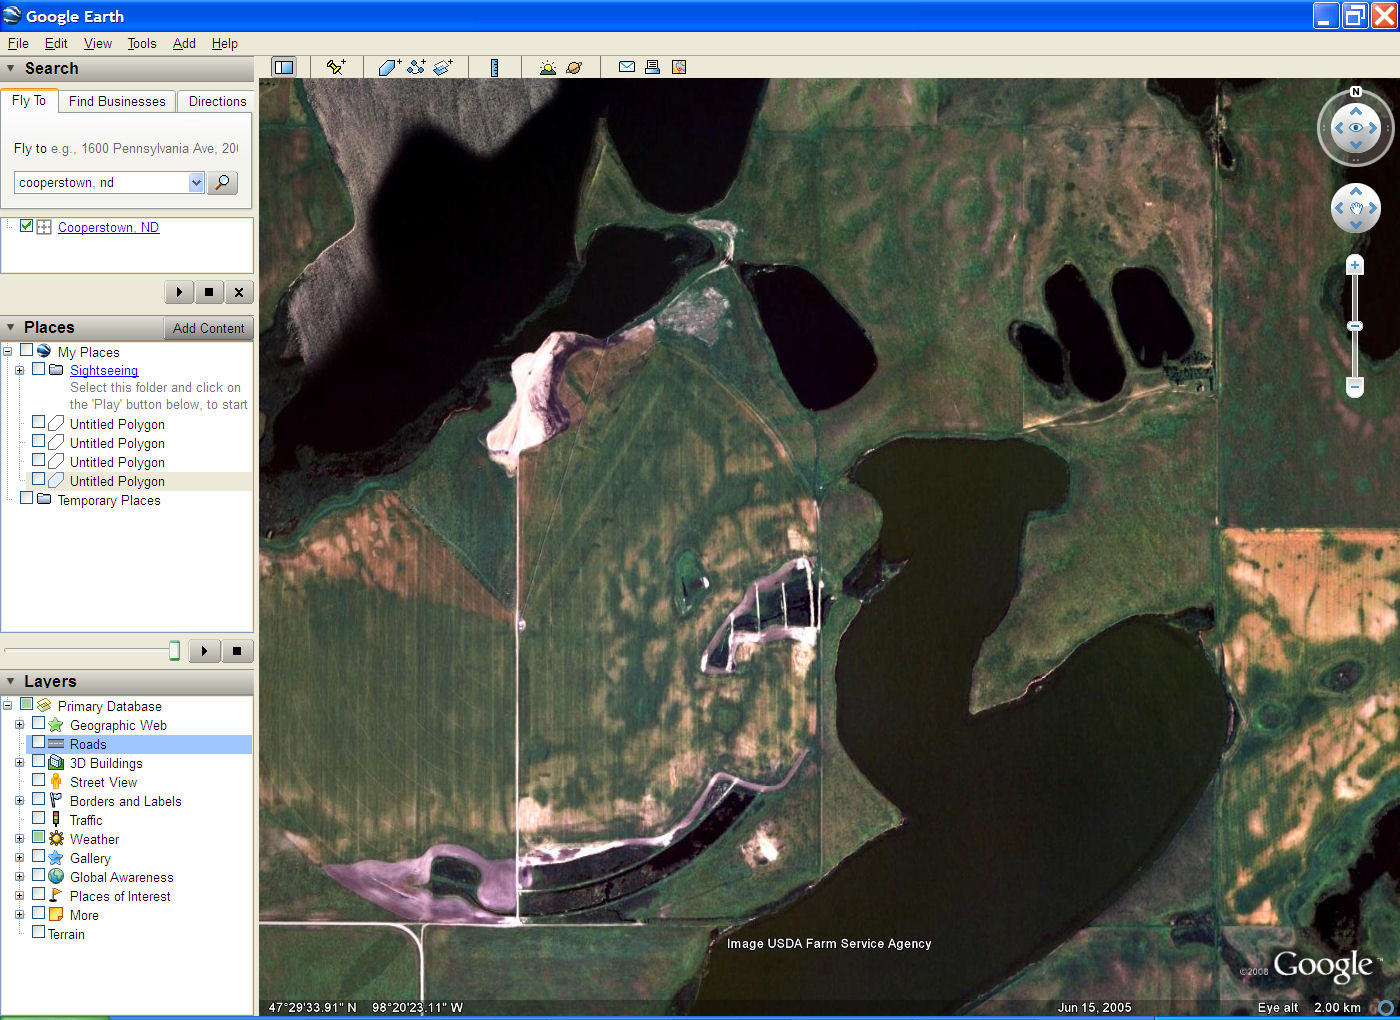Viewport: 1400px width, 1020px height.
Task: Expand the Borders and Labels node
Action: pos(19,800)
